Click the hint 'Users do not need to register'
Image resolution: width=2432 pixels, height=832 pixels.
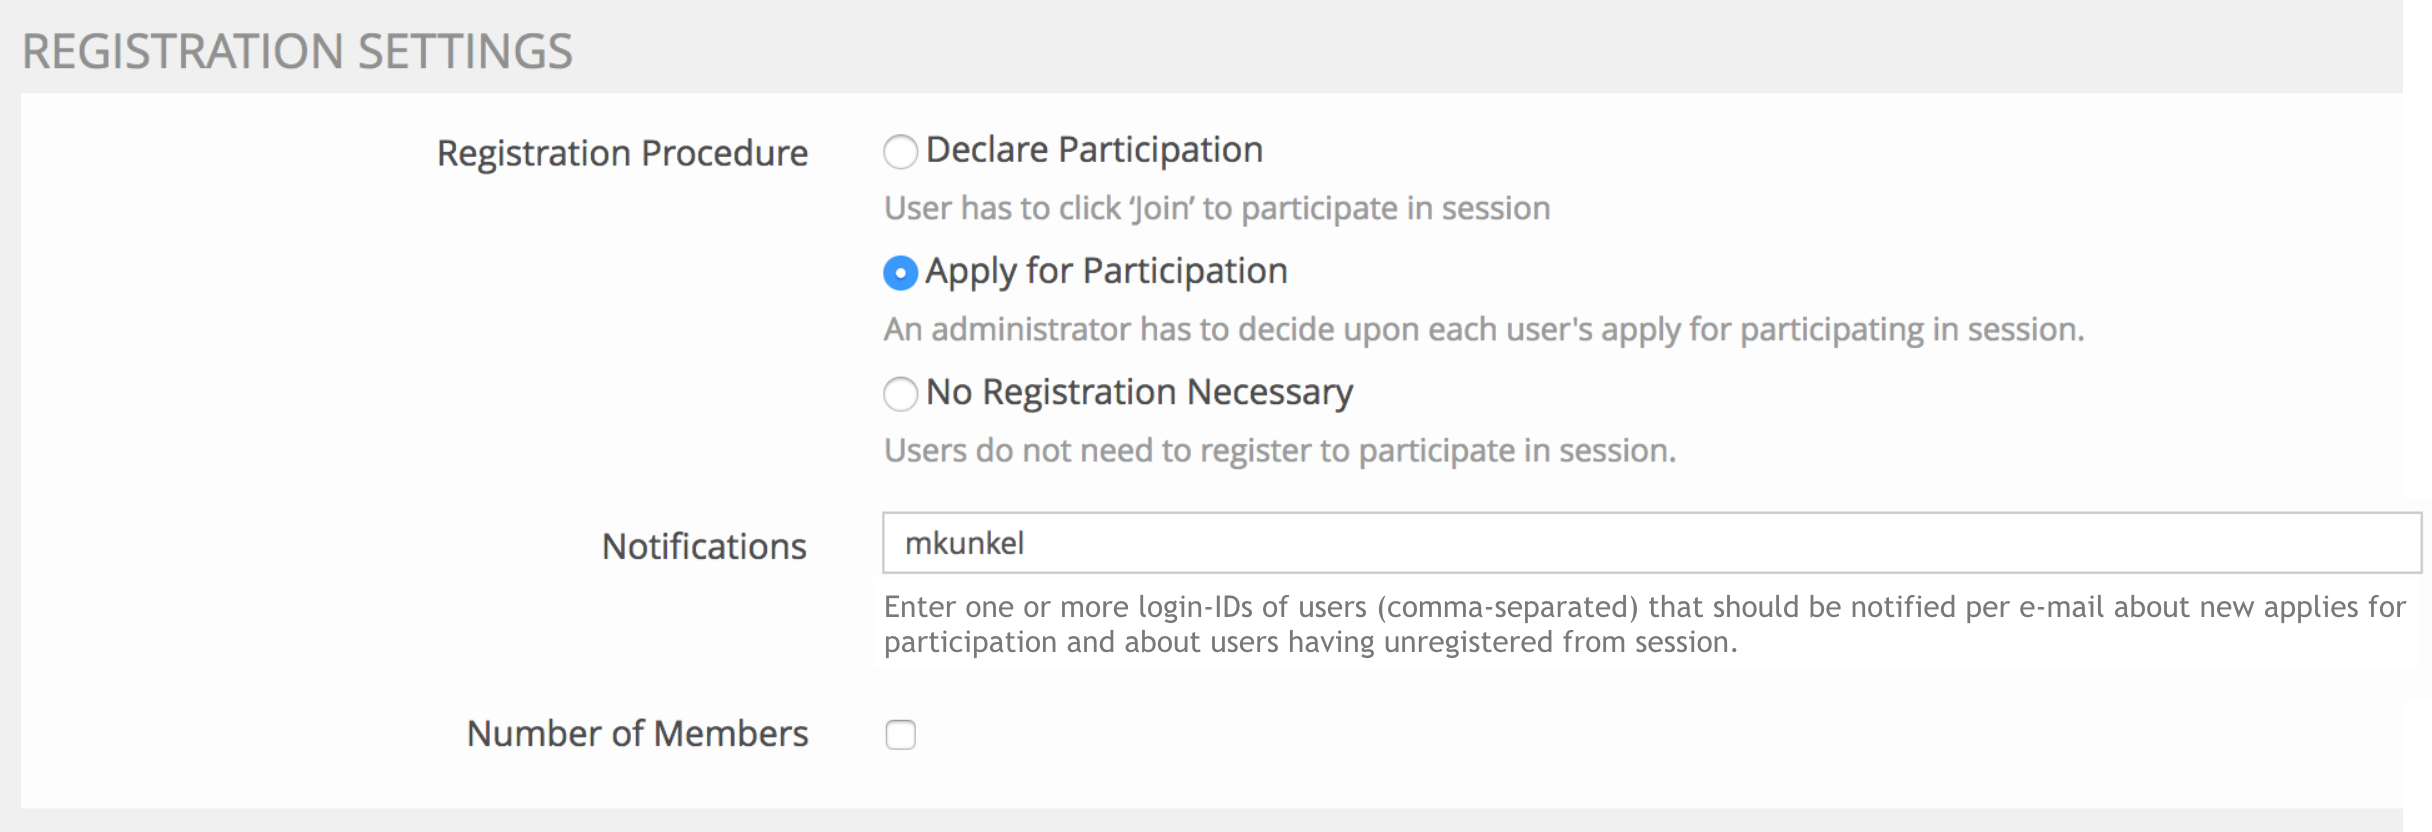[1279, 450]
